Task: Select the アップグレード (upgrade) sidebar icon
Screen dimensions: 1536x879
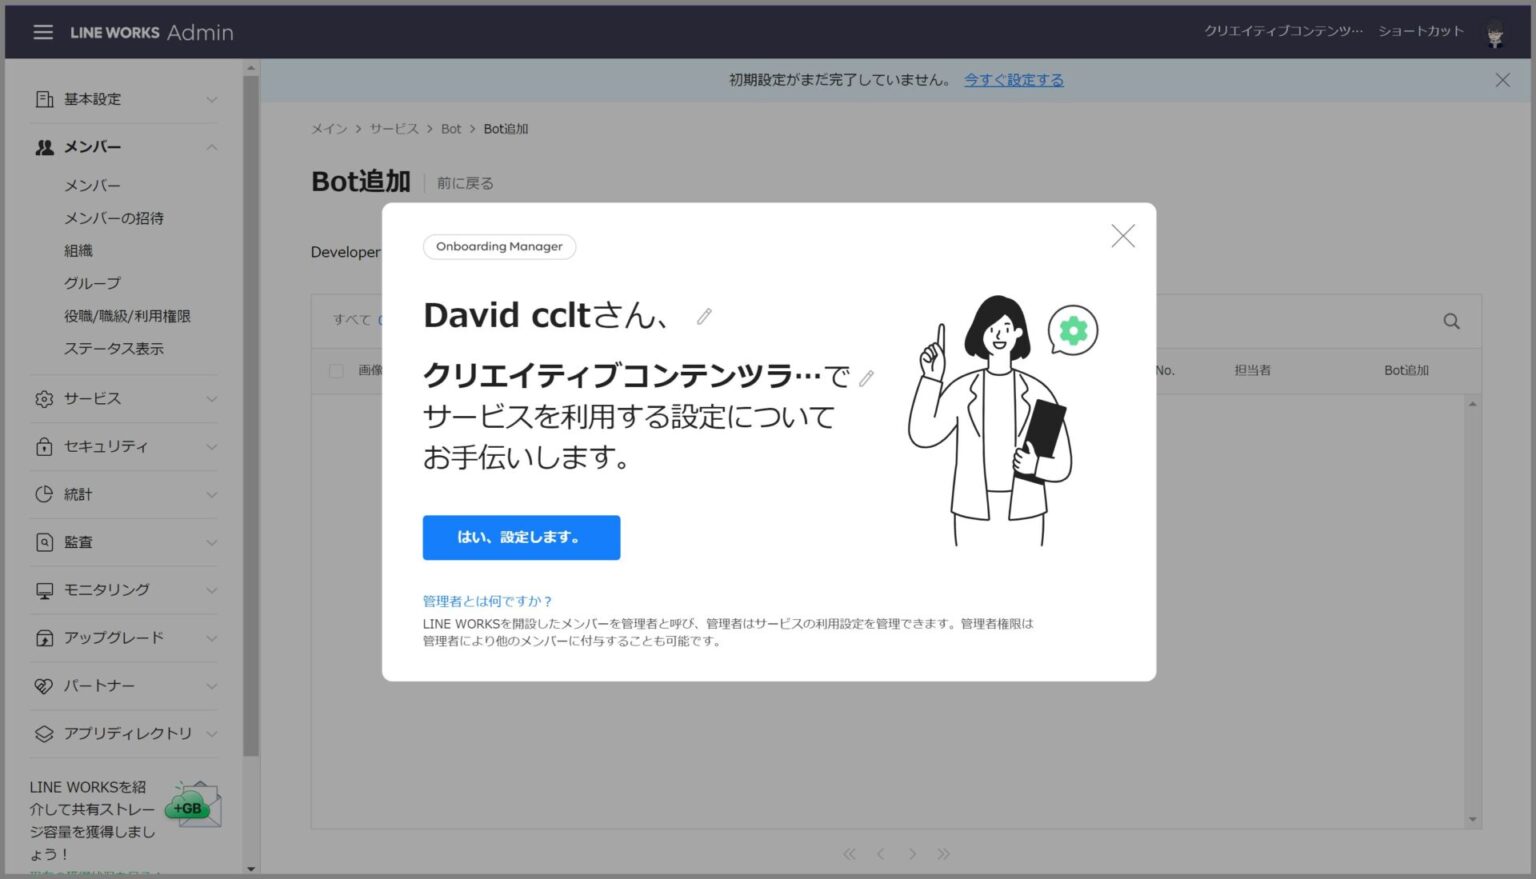Action: point(43,638)
